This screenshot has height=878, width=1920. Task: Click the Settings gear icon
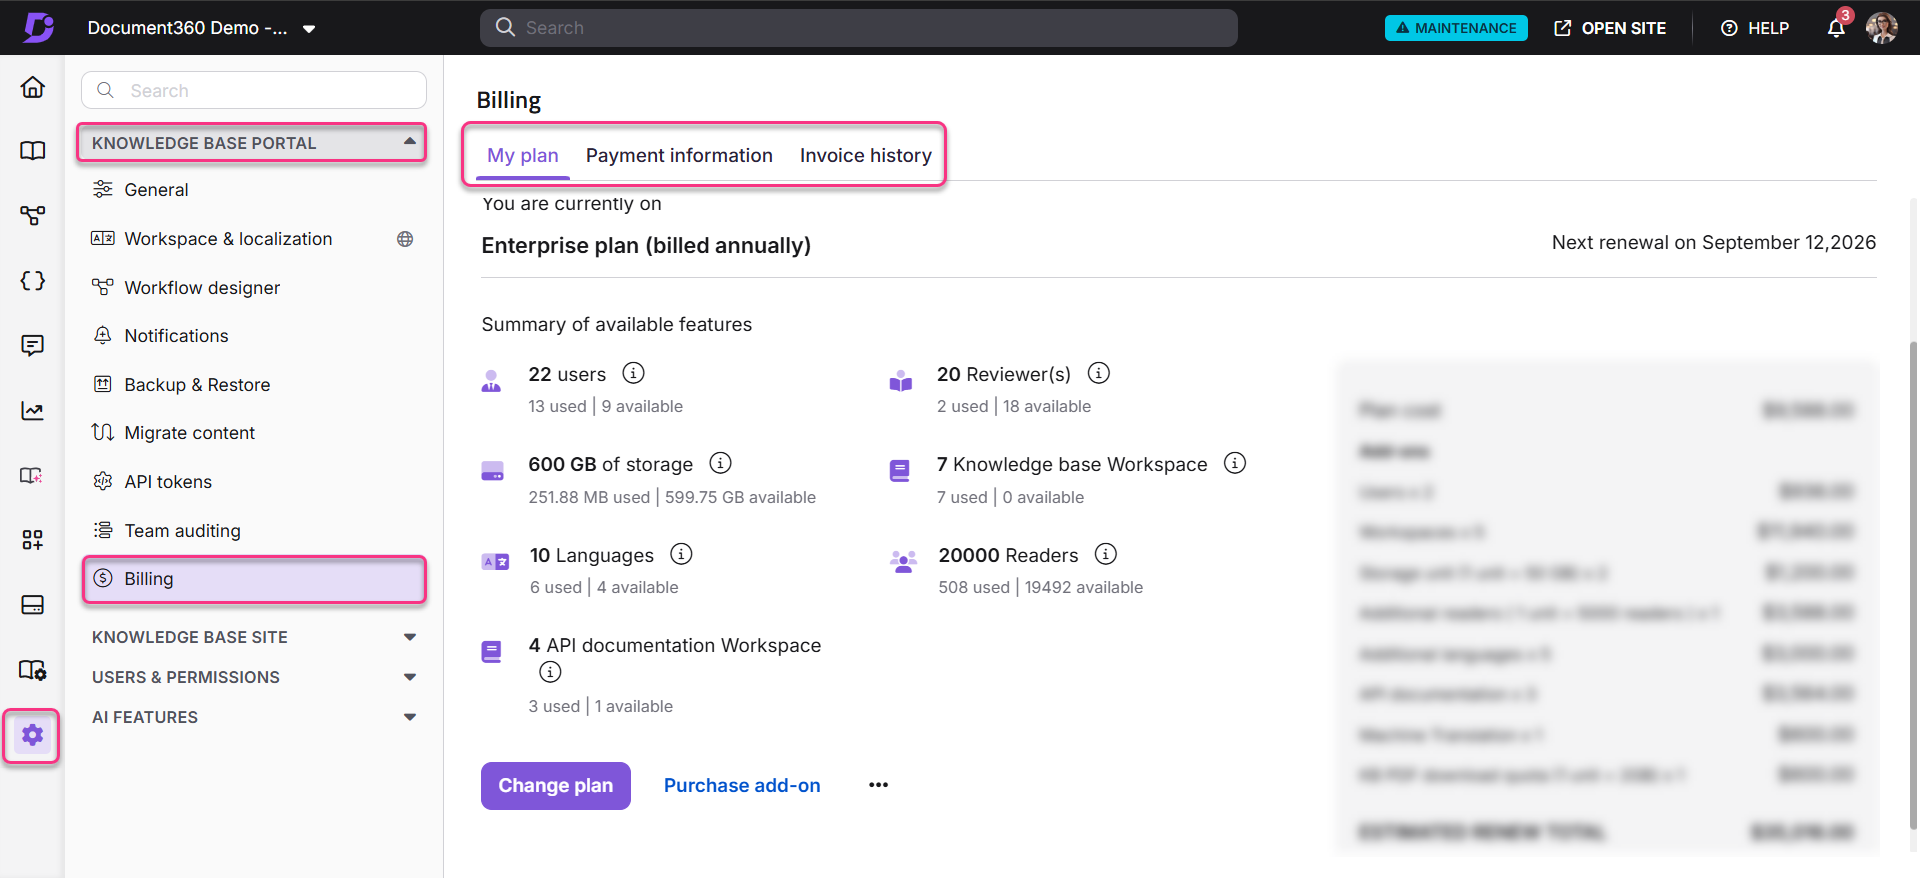coord(33,735)
